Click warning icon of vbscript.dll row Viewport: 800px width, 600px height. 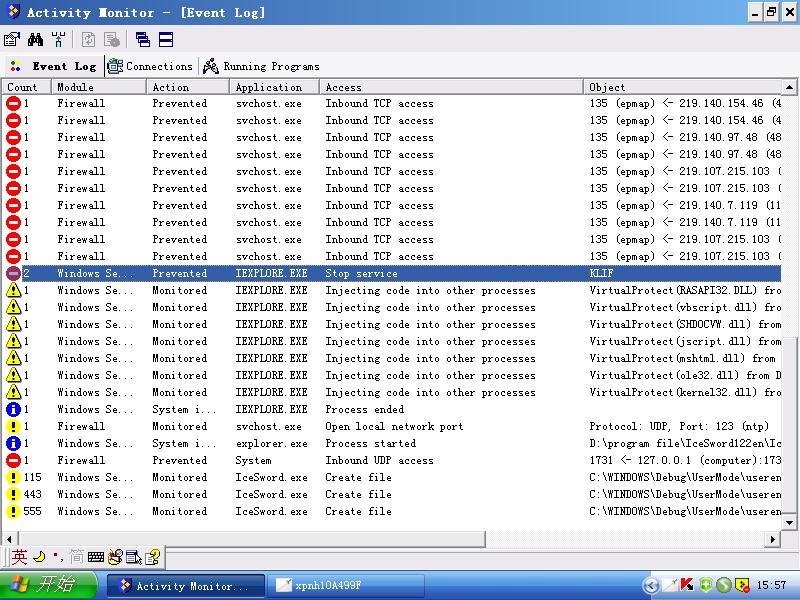[13, 307]
